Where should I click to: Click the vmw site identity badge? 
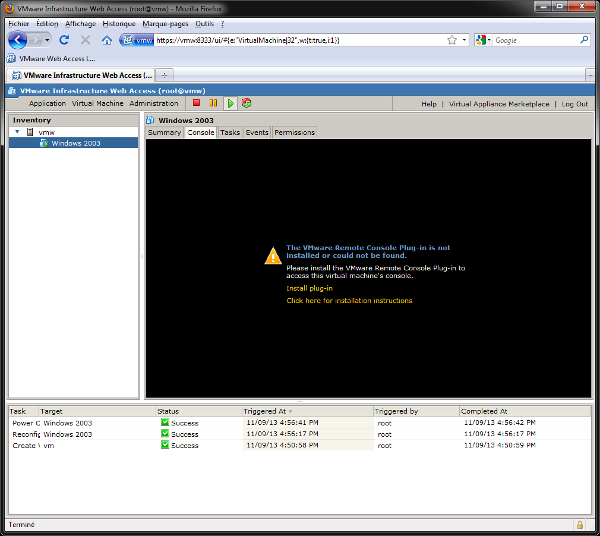tap(137, 40)
